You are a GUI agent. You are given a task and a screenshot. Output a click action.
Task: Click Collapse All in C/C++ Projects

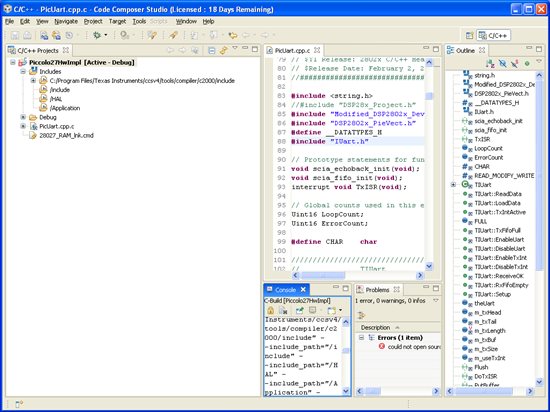pos(212,50)
